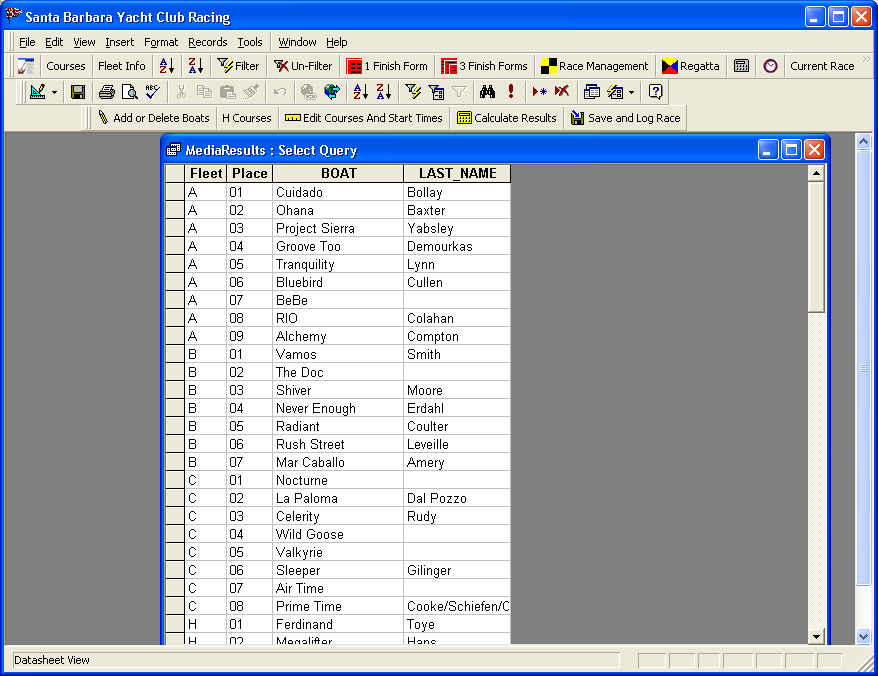Click the row selector for Cuidado
Viewport: 878px width, 676px height.
[x=175, y=192]
